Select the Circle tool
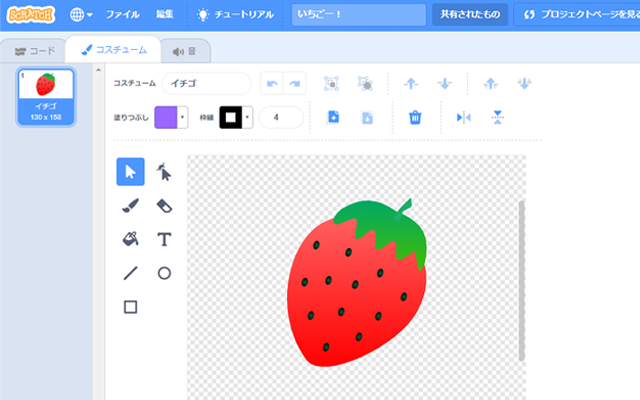This screenshot has height=400, width=640. (x=164, y=273)
